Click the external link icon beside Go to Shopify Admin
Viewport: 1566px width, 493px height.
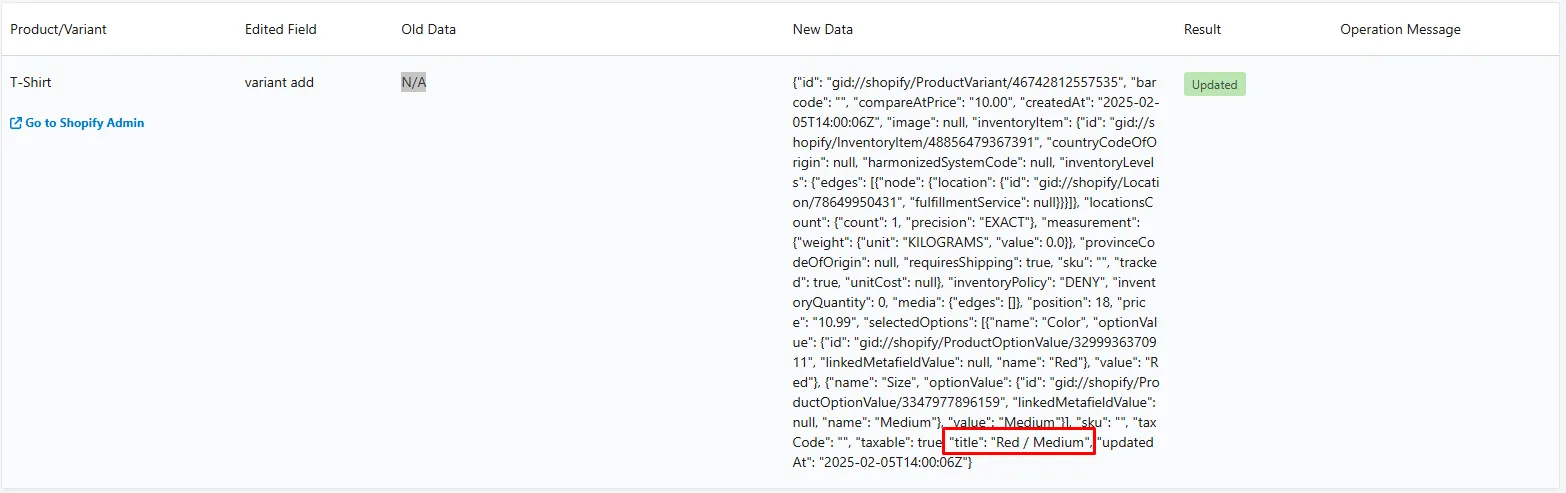tap(16, 123)
